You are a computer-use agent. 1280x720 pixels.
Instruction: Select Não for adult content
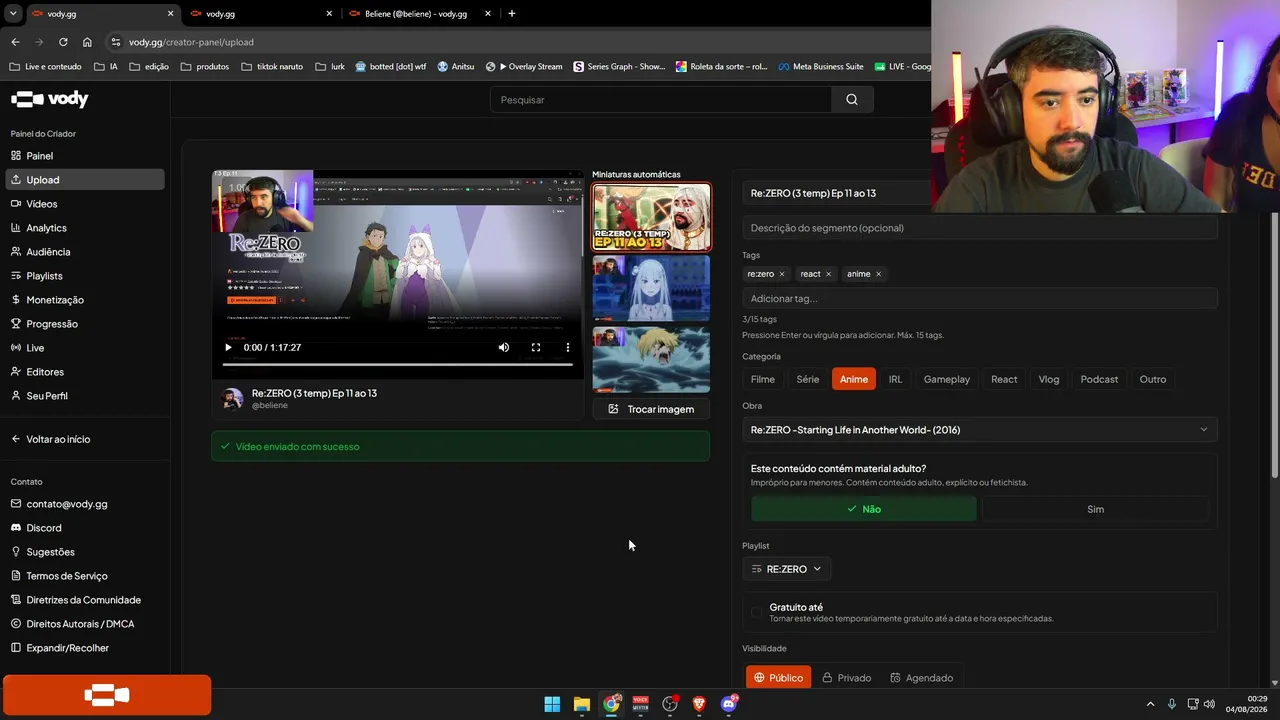click(864, 509)
